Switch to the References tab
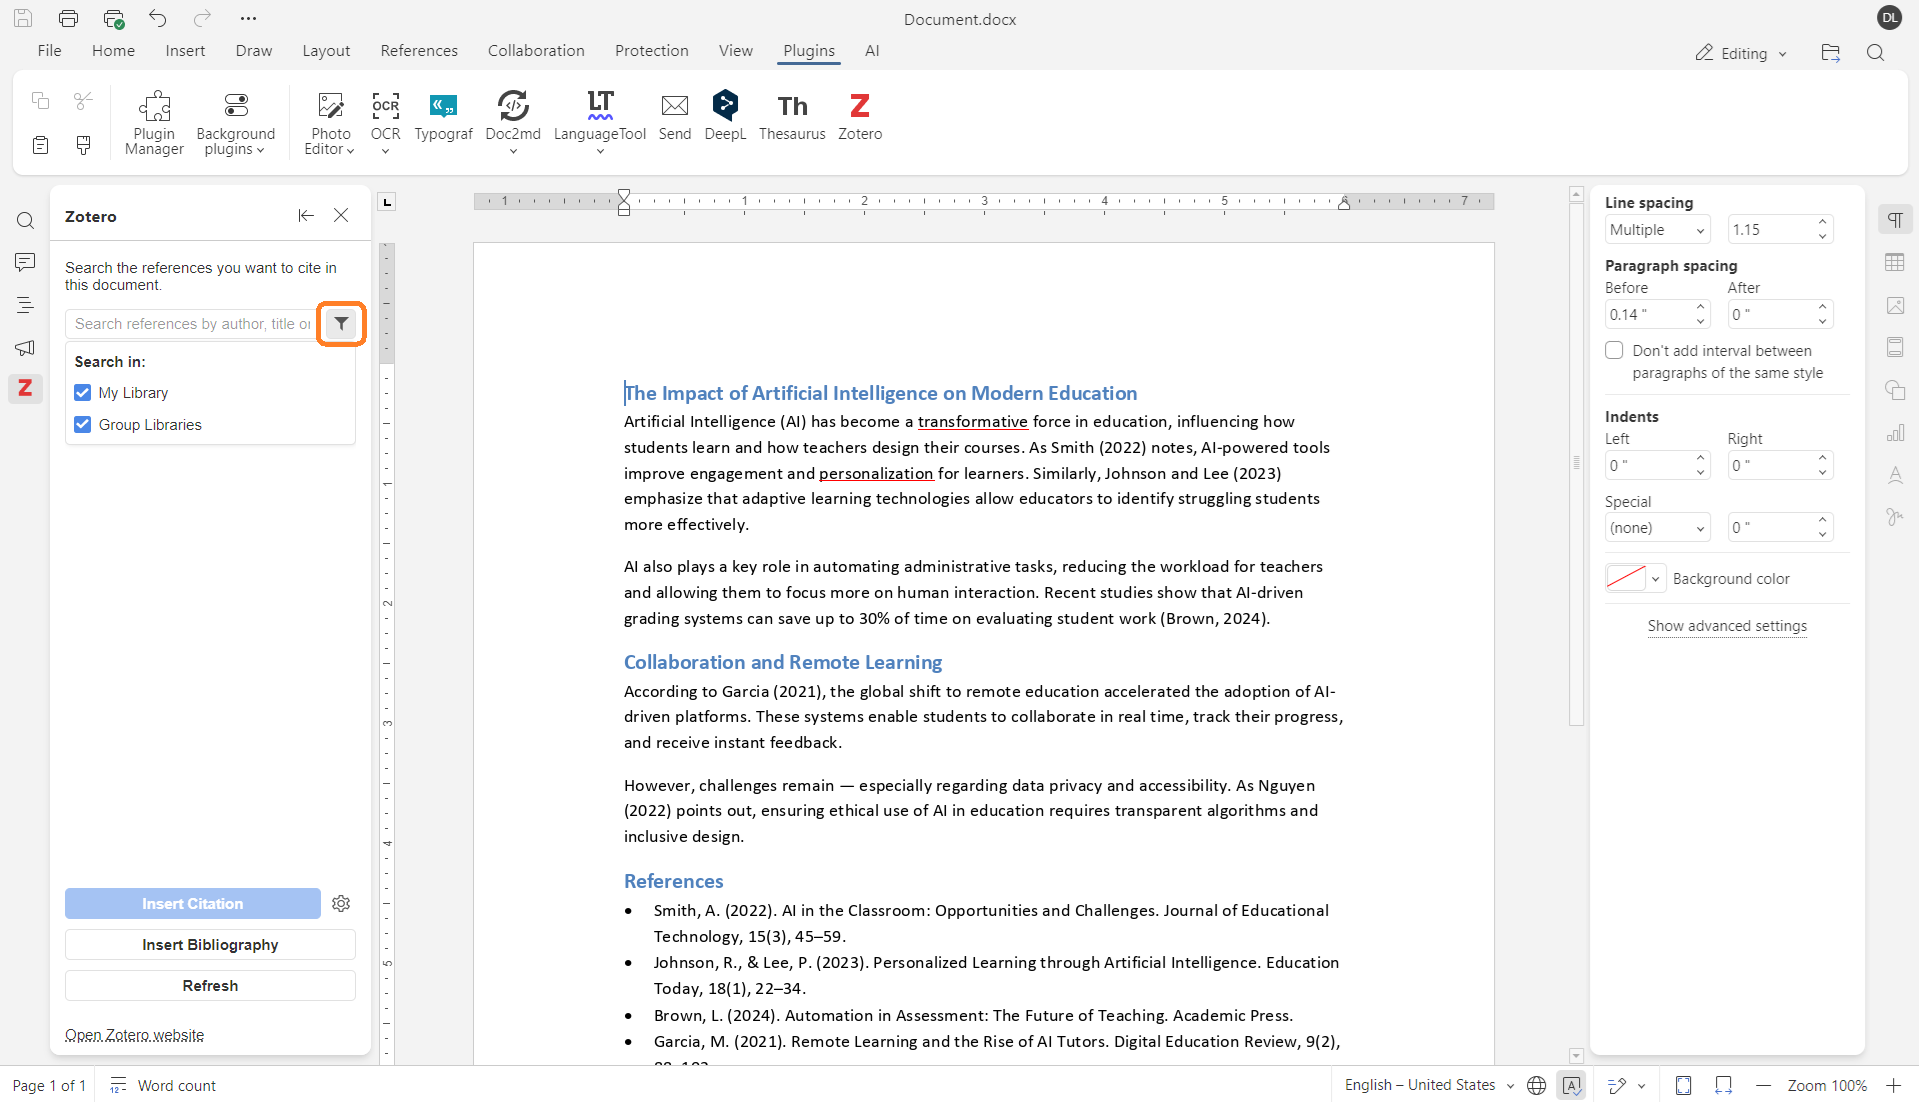Viewport: 1919px width, 1102px height. 418,50
